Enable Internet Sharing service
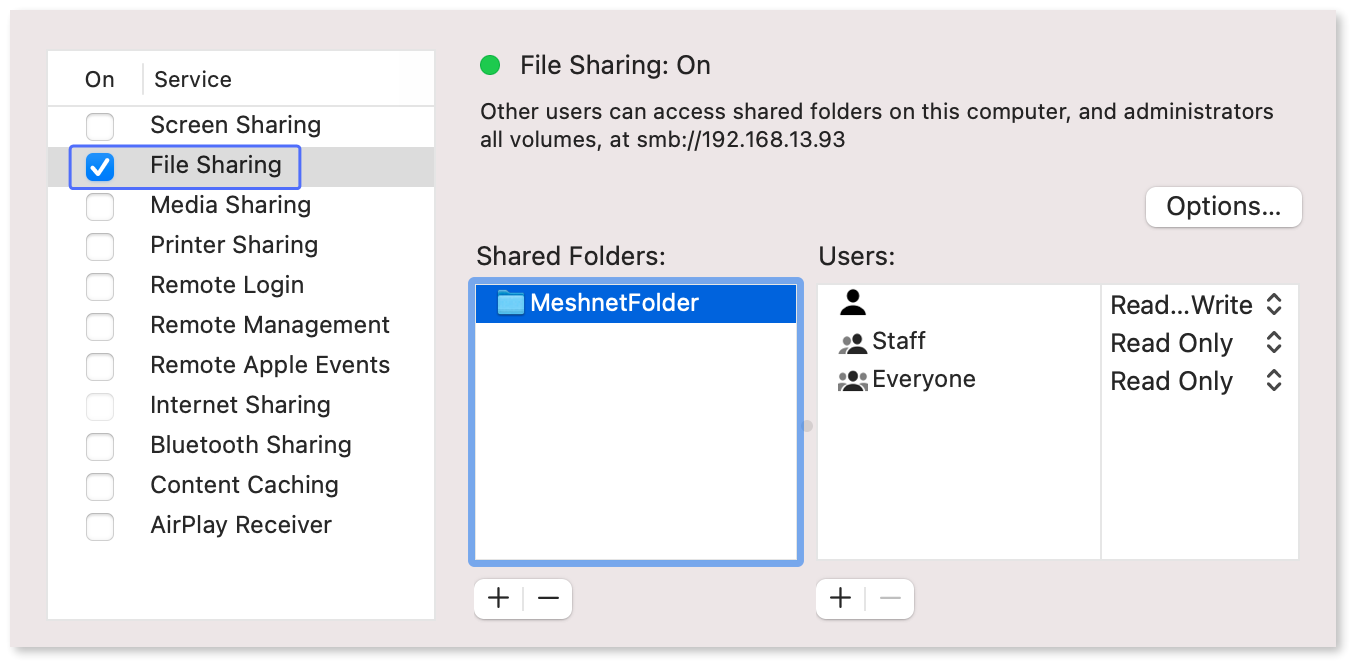1351x662 pixels. click(100, 405)
